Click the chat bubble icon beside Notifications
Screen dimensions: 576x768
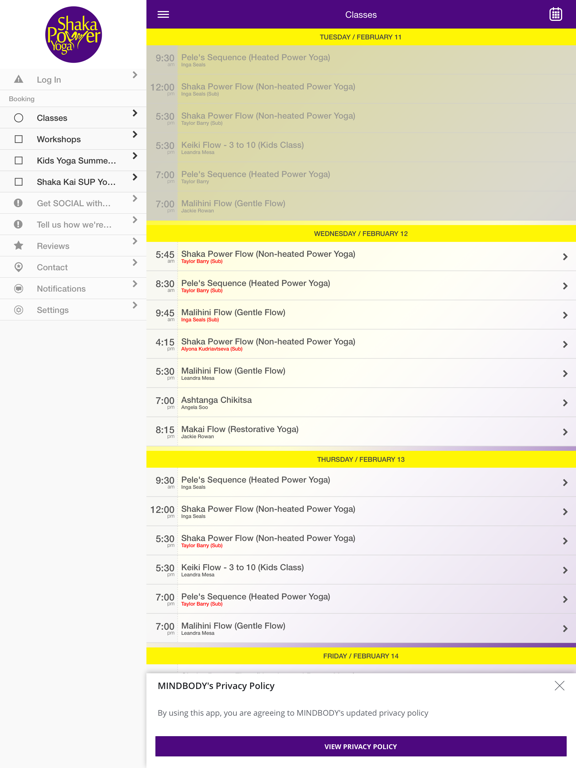[19, 288]
